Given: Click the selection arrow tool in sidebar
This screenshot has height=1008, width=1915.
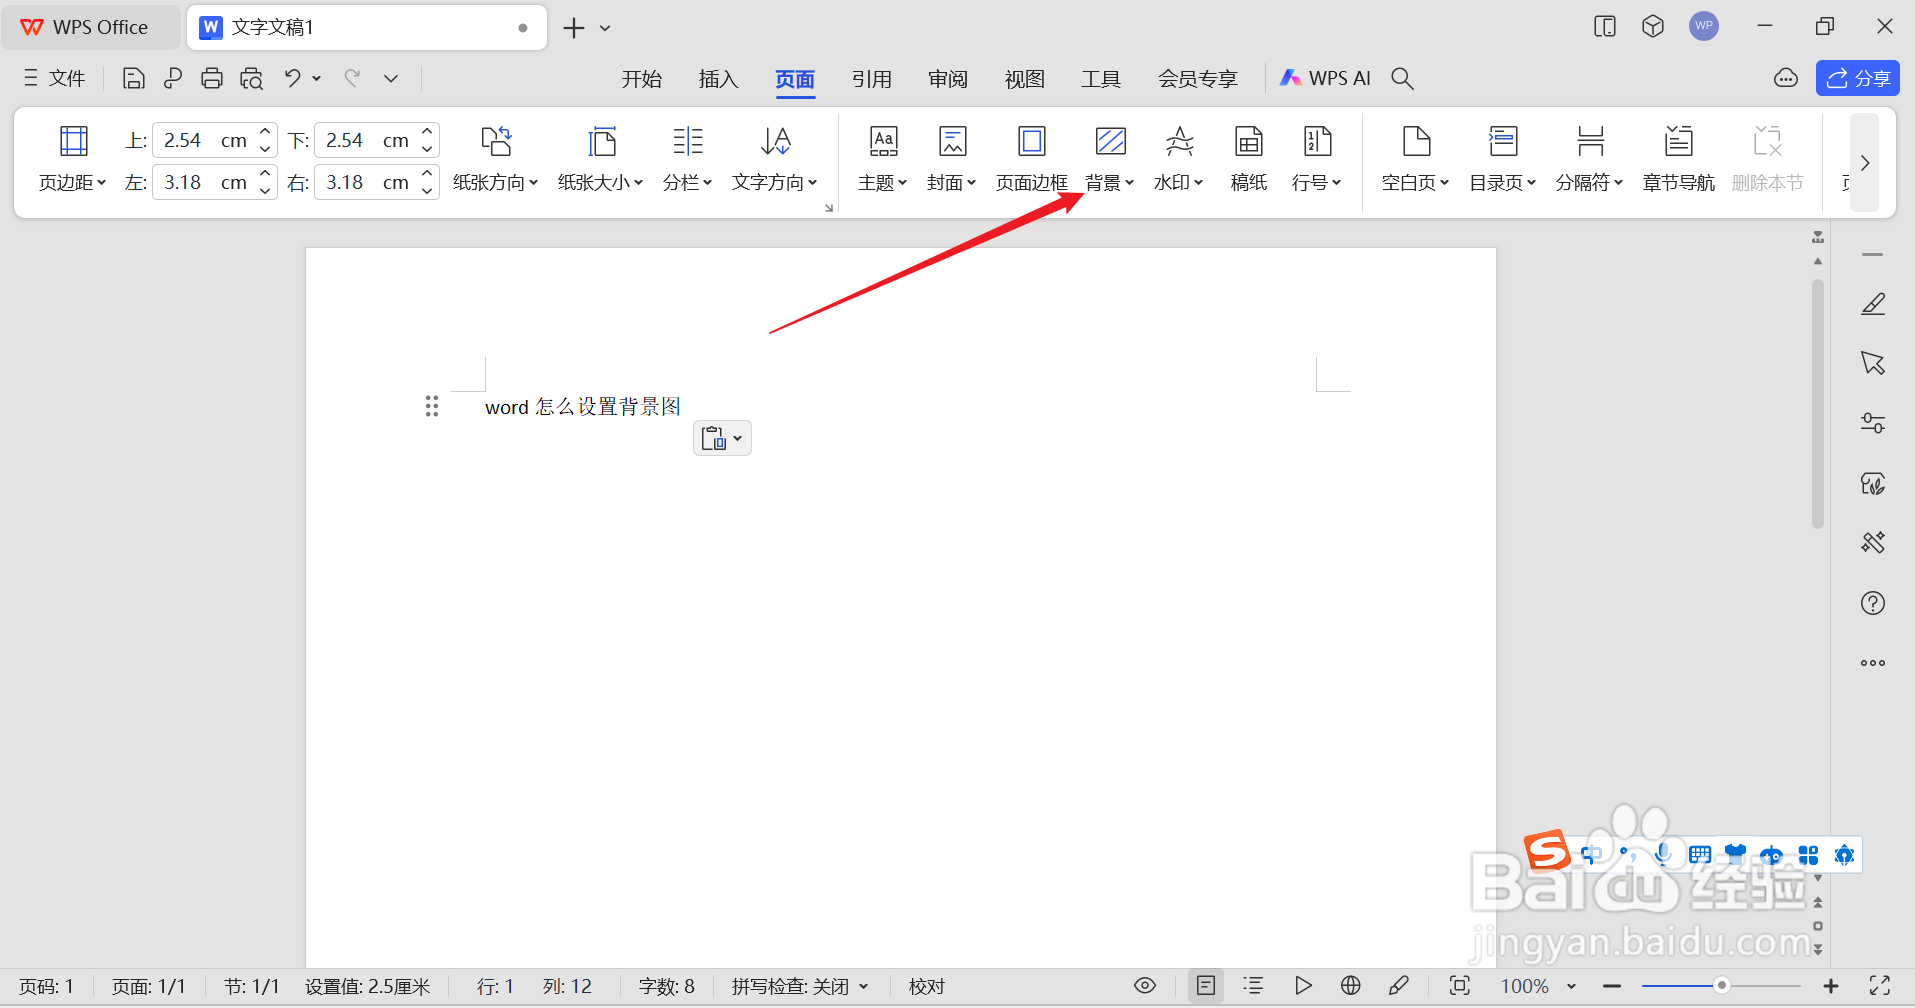Looking at the screenshot, I should [x=1873, y=363].
